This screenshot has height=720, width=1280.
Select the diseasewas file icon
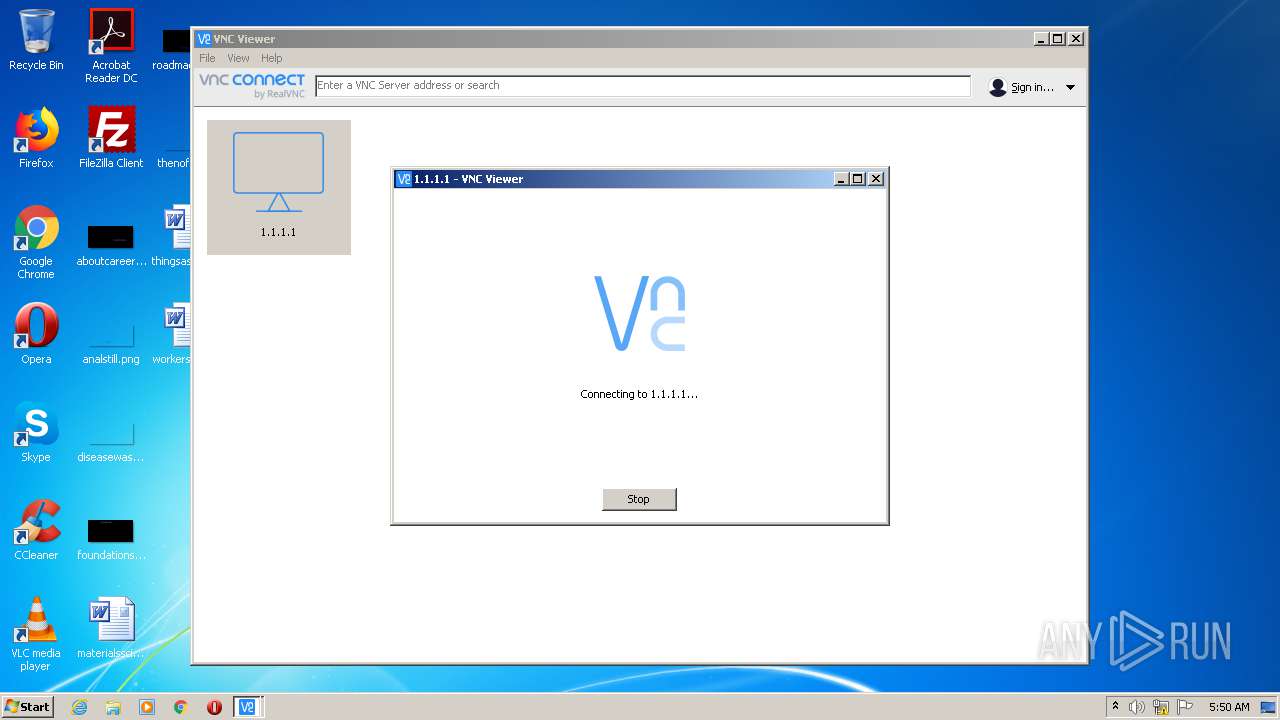coord(111,442)
